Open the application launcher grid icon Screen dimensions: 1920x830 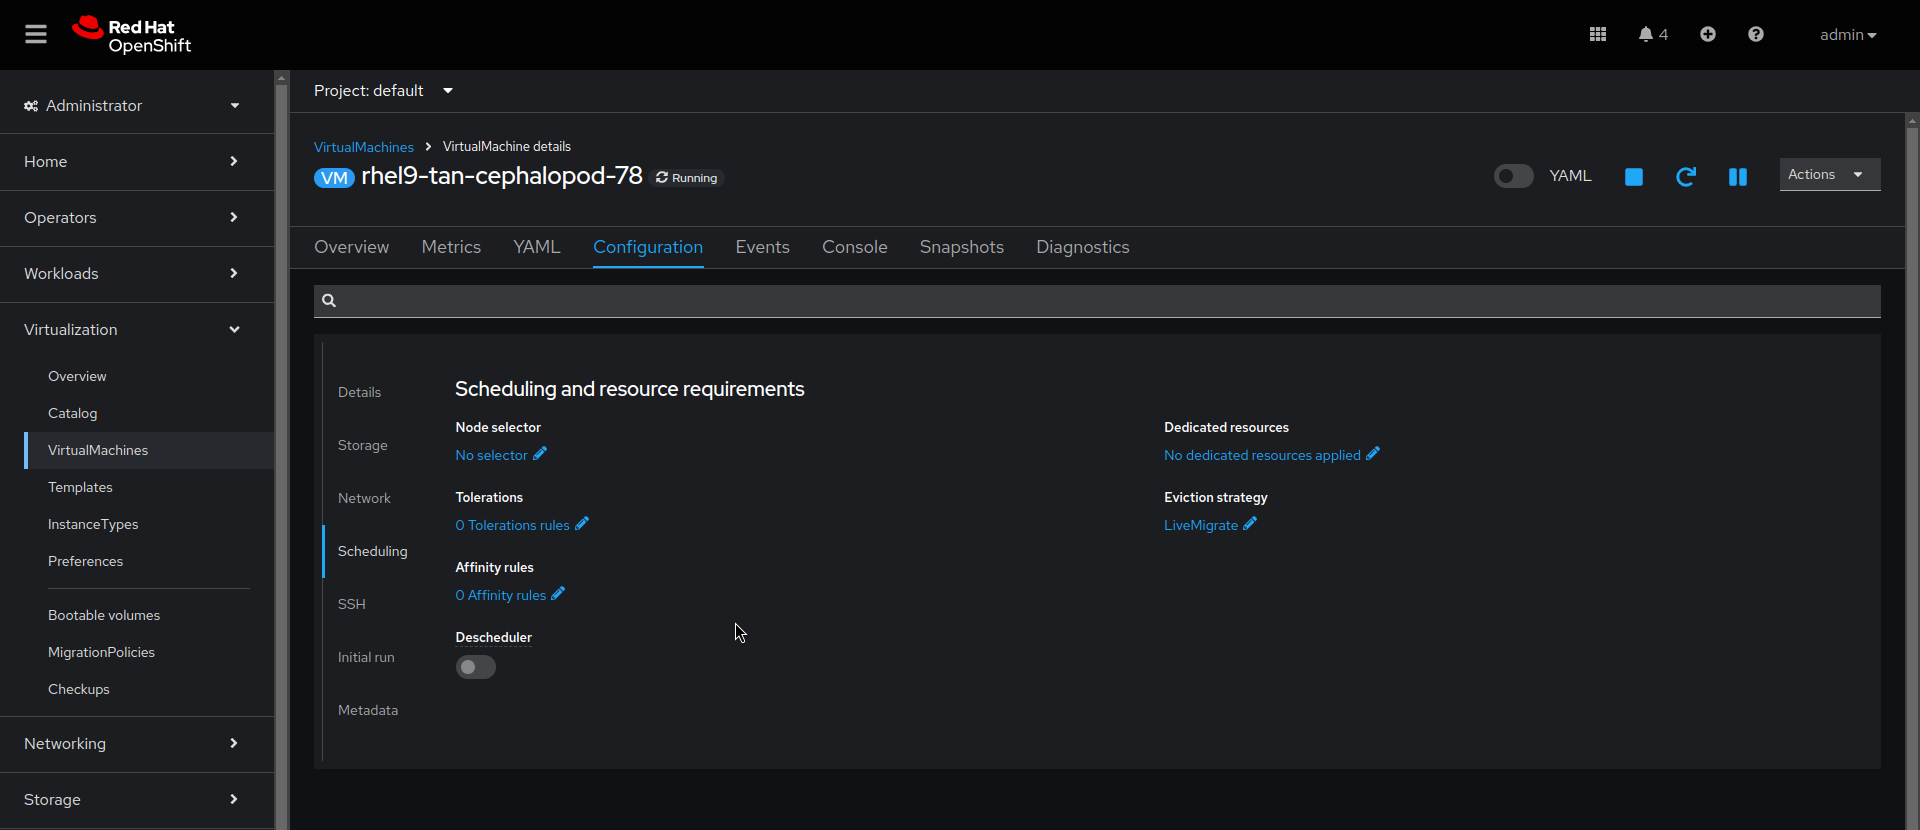pyautogui.click(x=1598, y=34)
